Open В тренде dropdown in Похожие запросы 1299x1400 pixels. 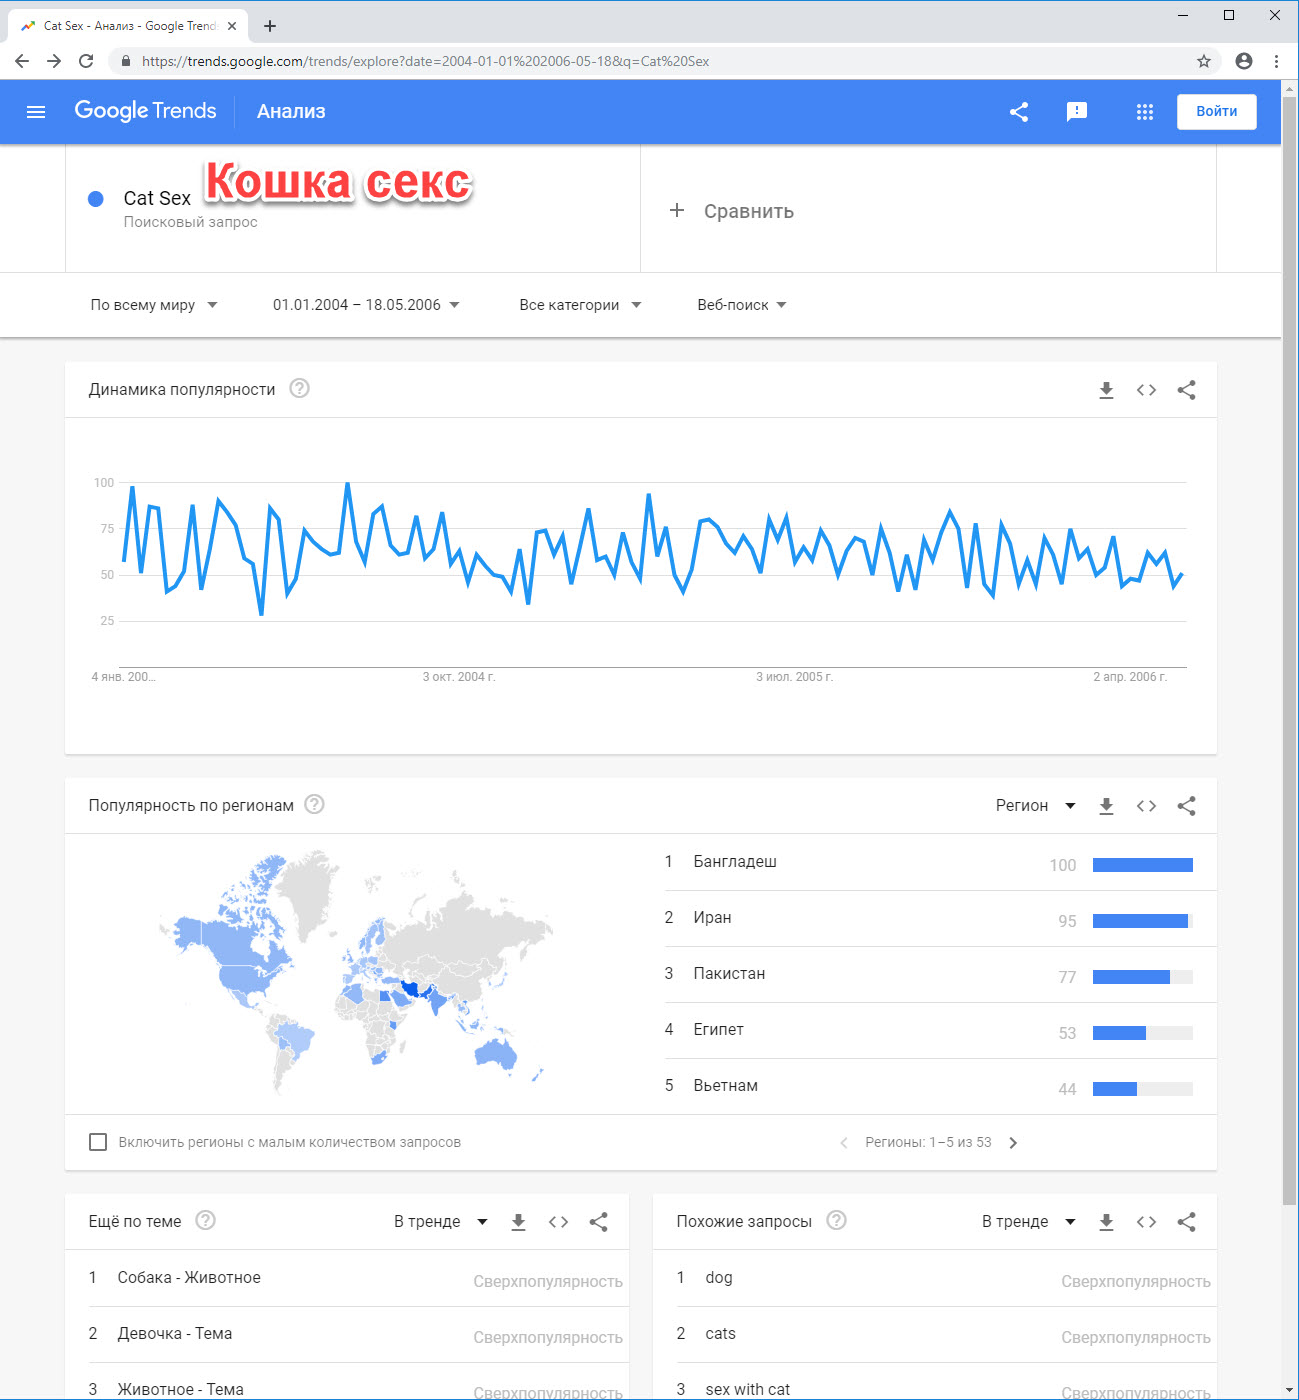click(x=1029, y=1222)
